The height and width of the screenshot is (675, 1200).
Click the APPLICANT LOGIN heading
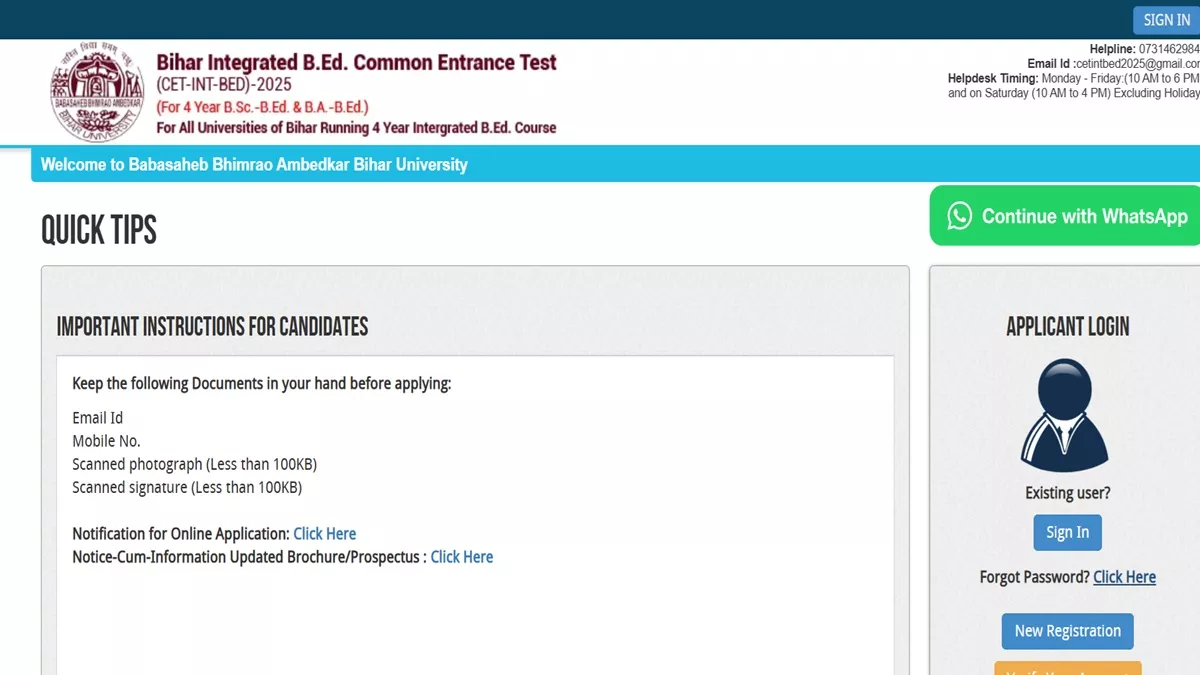coord(1067,326)
